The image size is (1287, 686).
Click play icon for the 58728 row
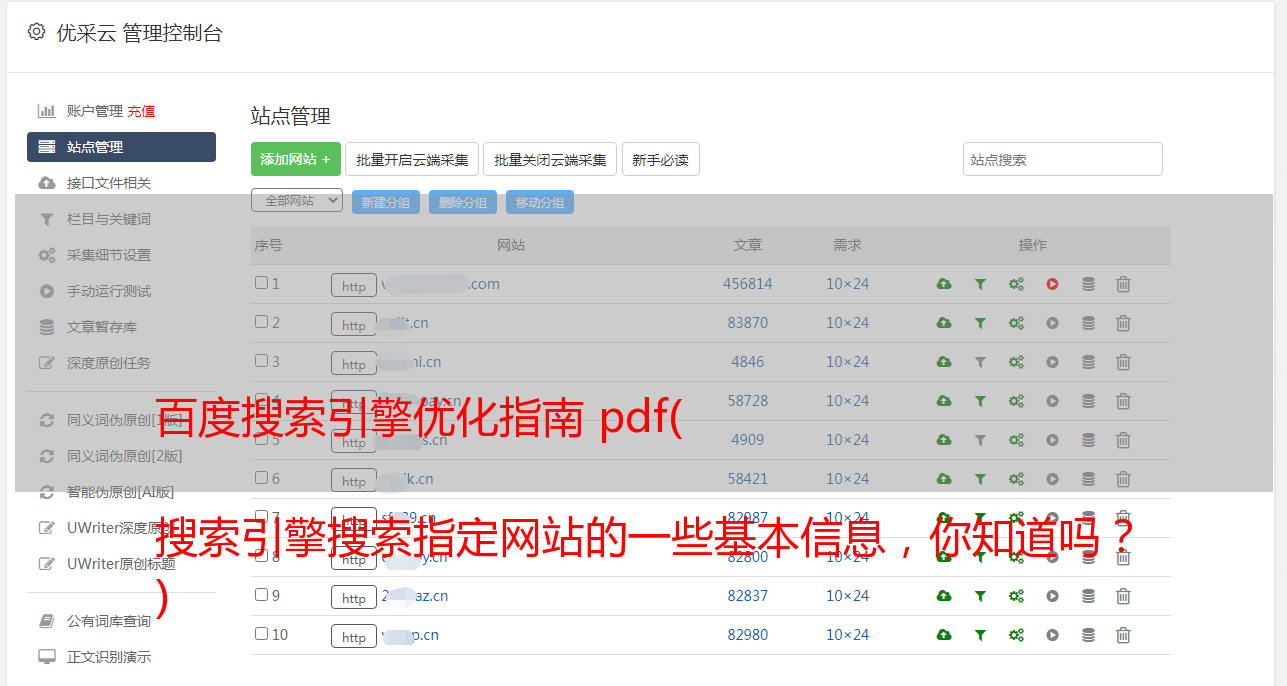pyautogui.click(x=1052, y=401)
